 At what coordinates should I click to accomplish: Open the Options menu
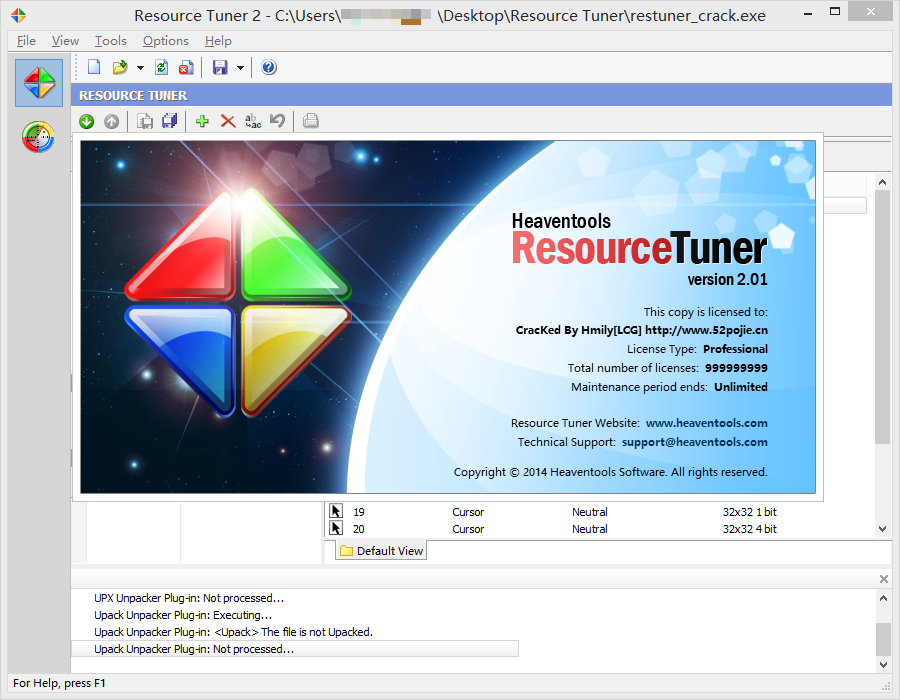[x=166, y=41]
